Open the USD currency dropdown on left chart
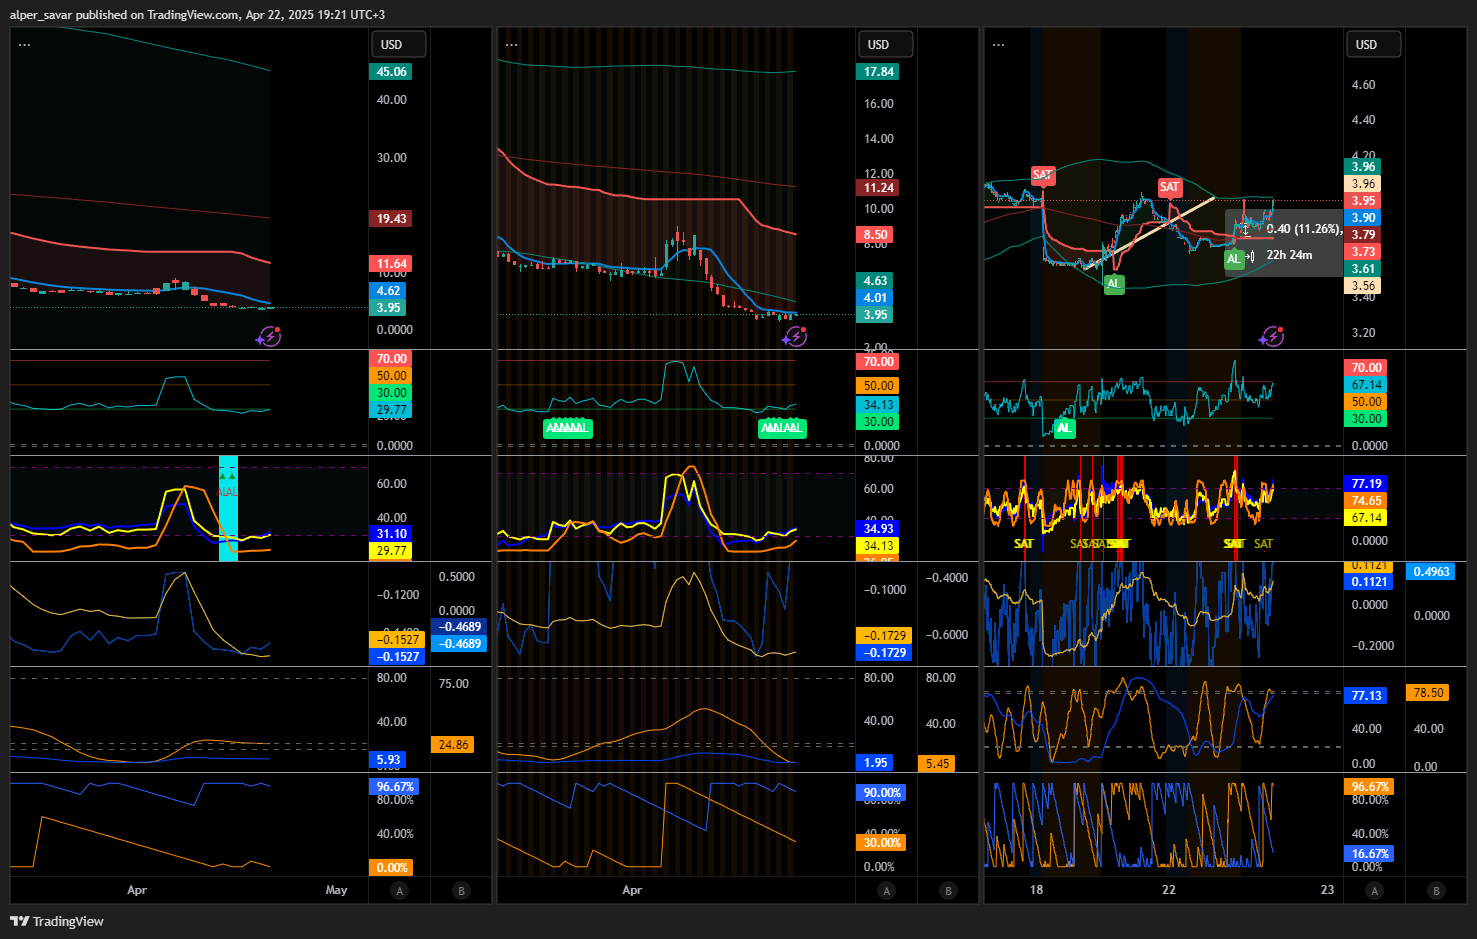The height and width of the screenshot is (939, 1477). [399, 44]
